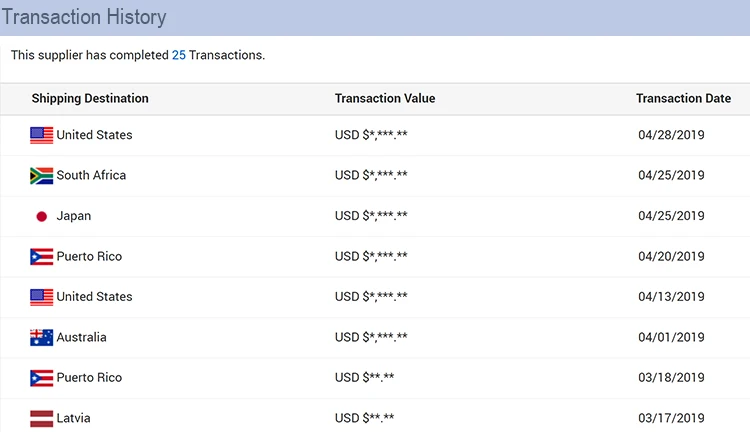
Task: Click the Australia flag icon
Action: pos(41,338)
